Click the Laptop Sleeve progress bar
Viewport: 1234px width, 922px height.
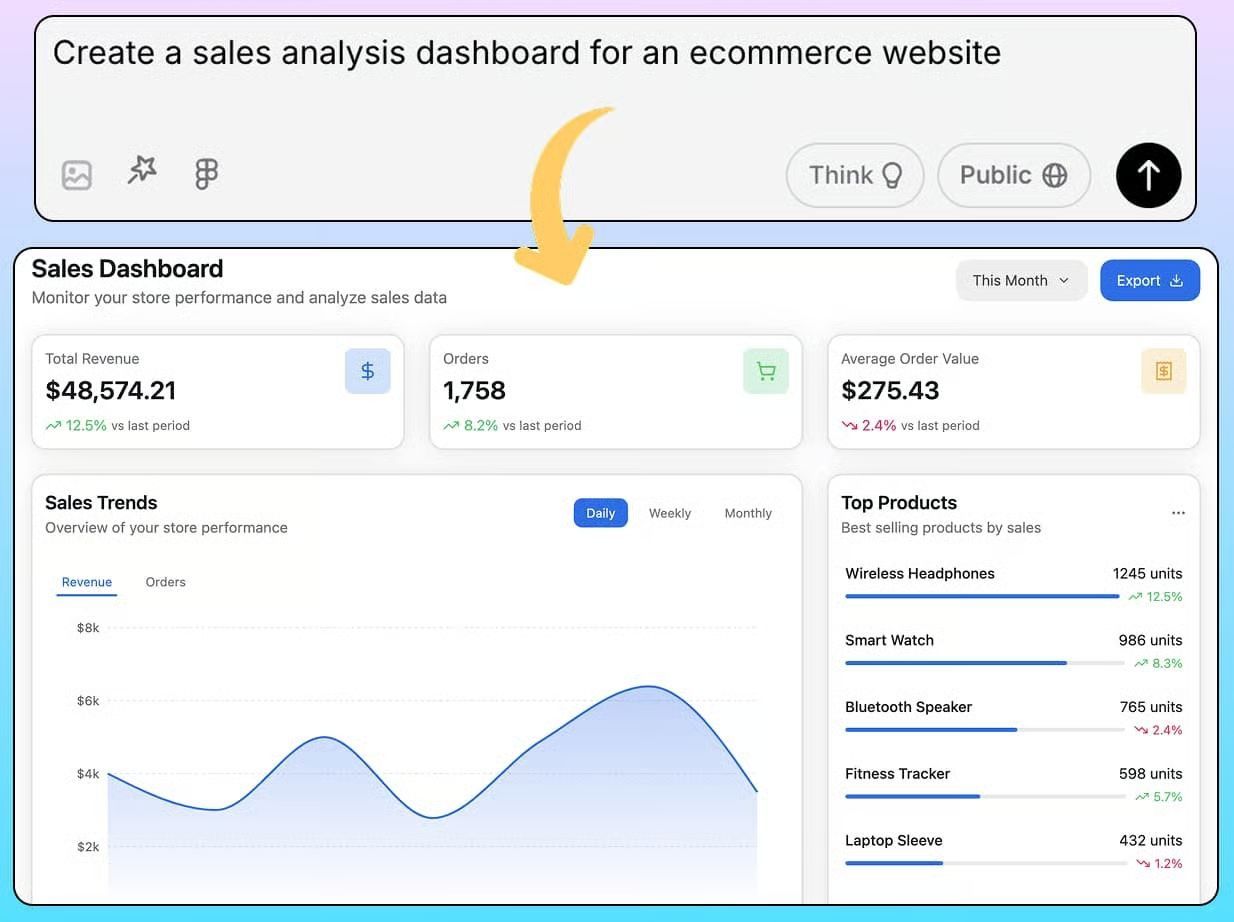(985, 863)
